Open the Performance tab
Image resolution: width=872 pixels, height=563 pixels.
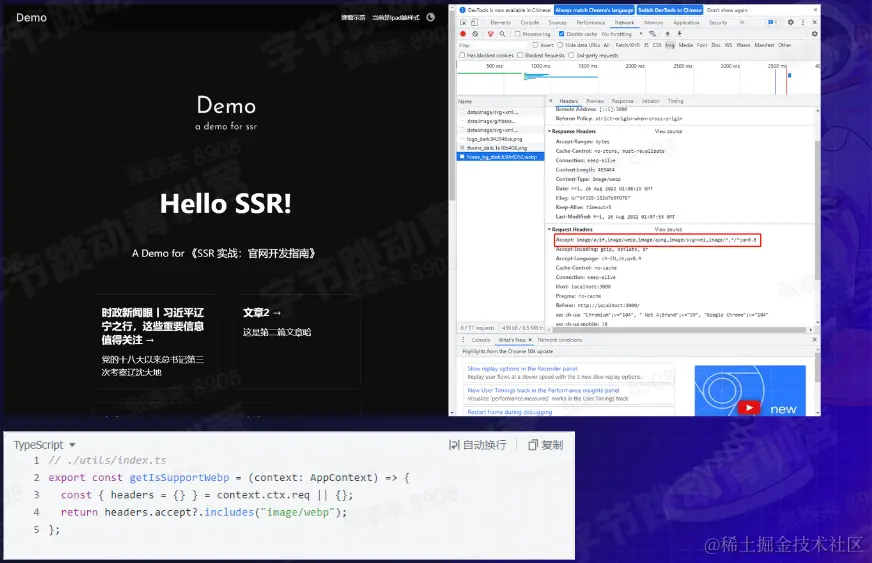tap(591, 23)
